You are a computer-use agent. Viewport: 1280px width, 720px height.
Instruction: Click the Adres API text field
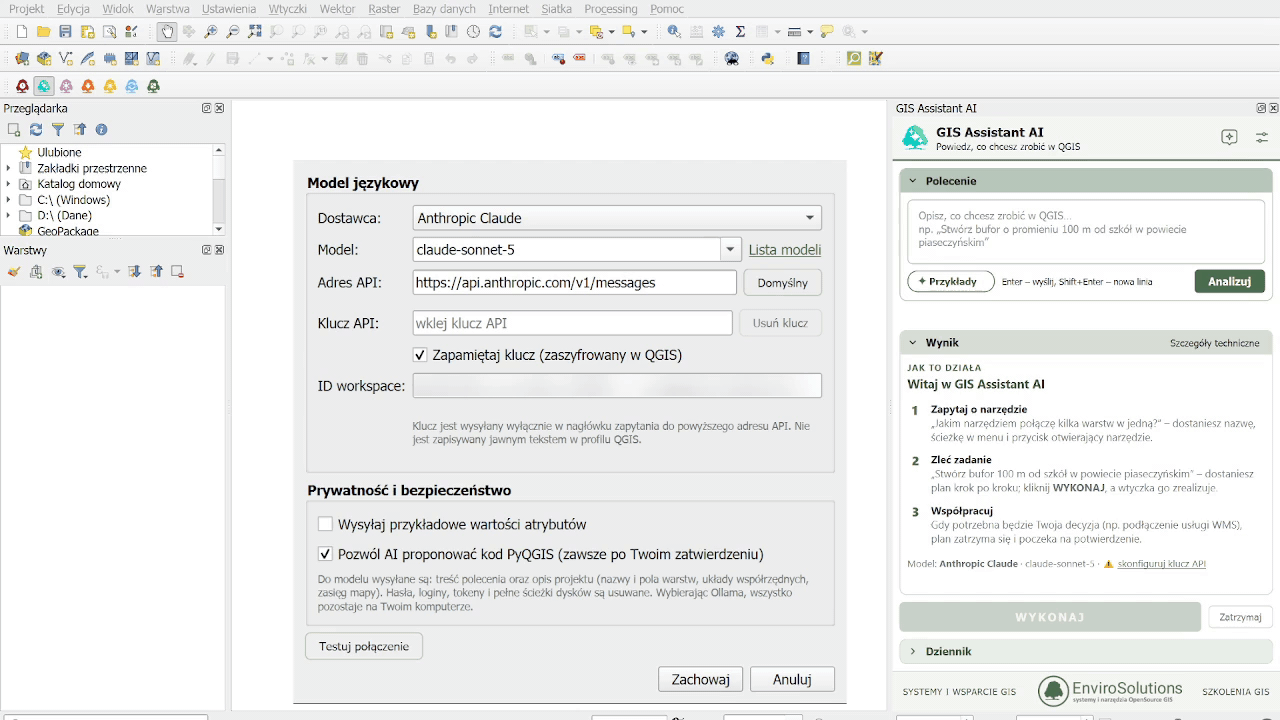pyautogui.click(x=575, y=283)
